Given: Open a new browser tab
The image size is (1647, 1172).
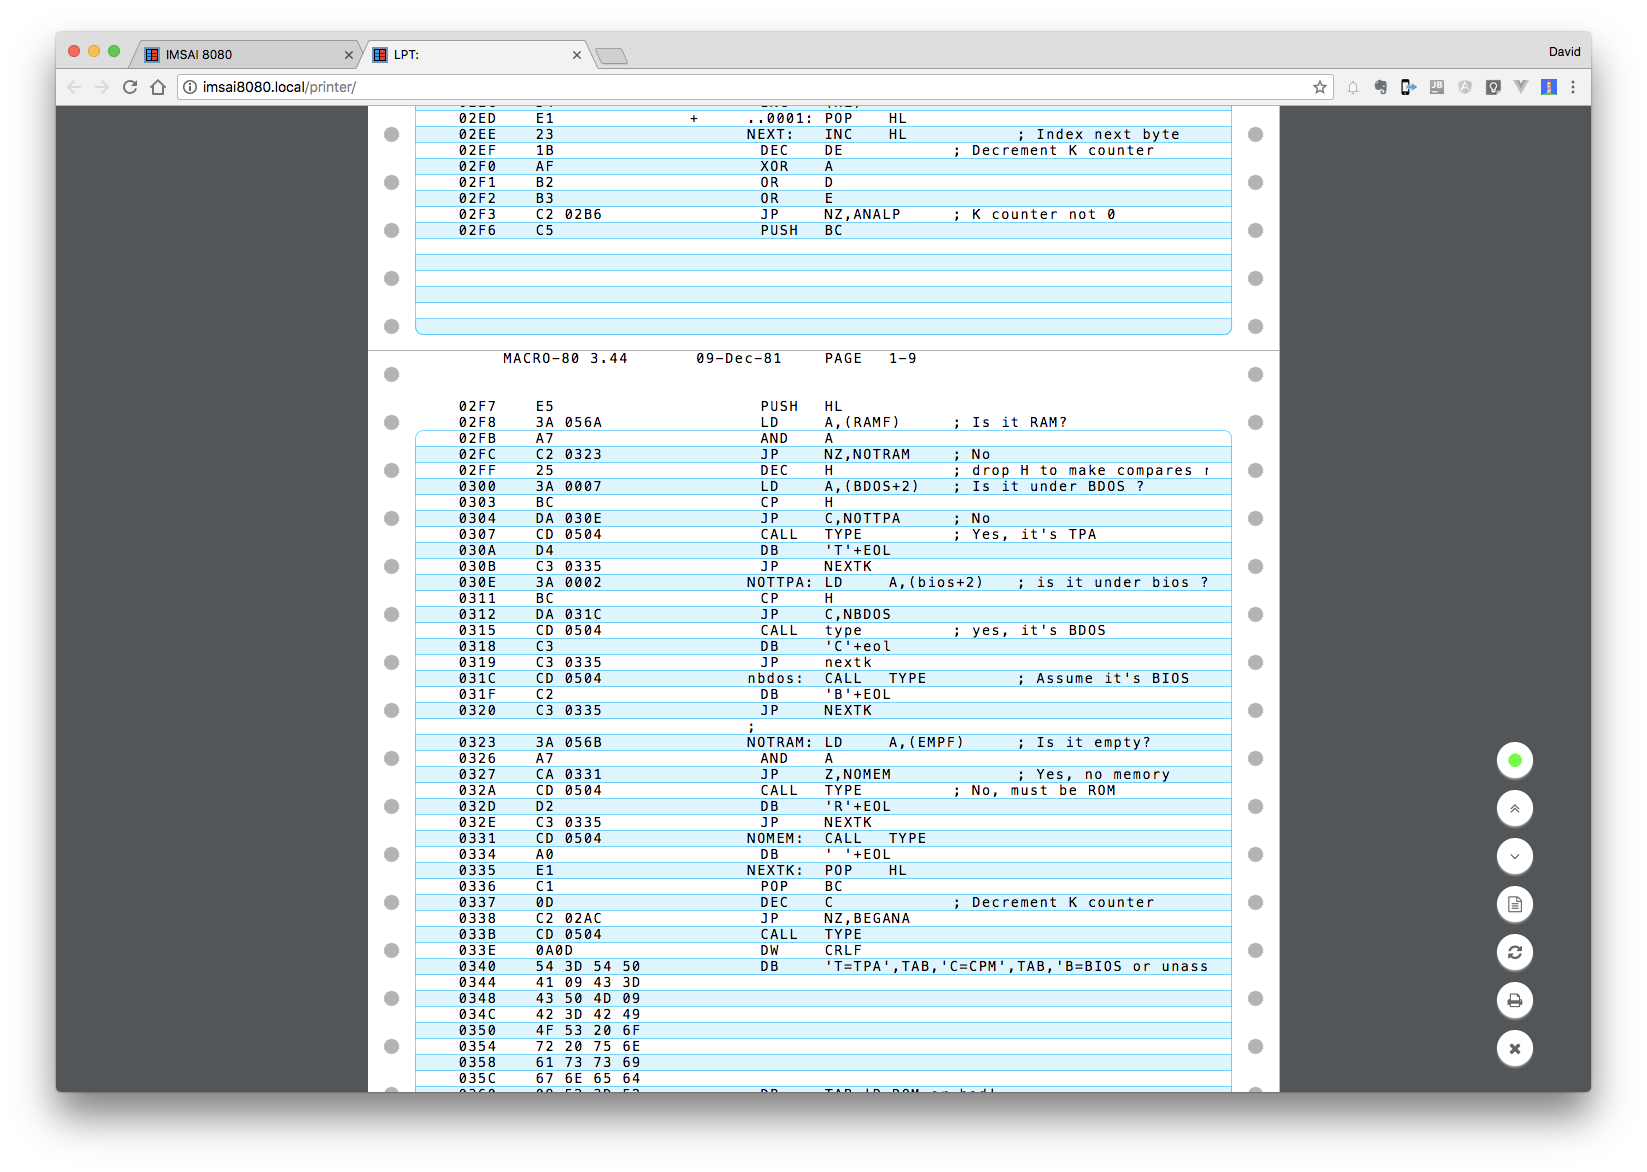Looking at the screenshot, I should (611, 56).
